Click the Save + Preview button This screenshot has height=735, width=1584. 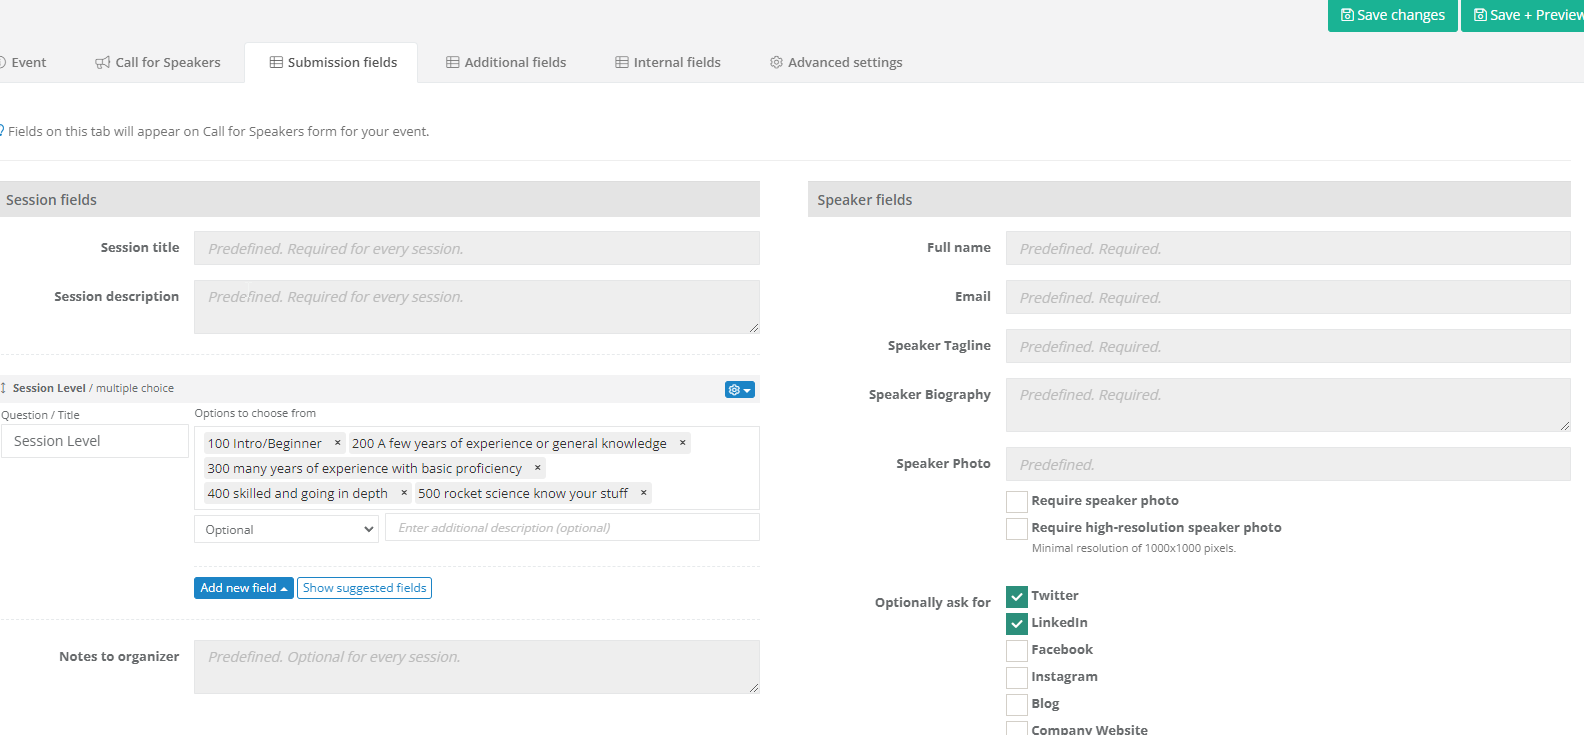coord(1523,15)
